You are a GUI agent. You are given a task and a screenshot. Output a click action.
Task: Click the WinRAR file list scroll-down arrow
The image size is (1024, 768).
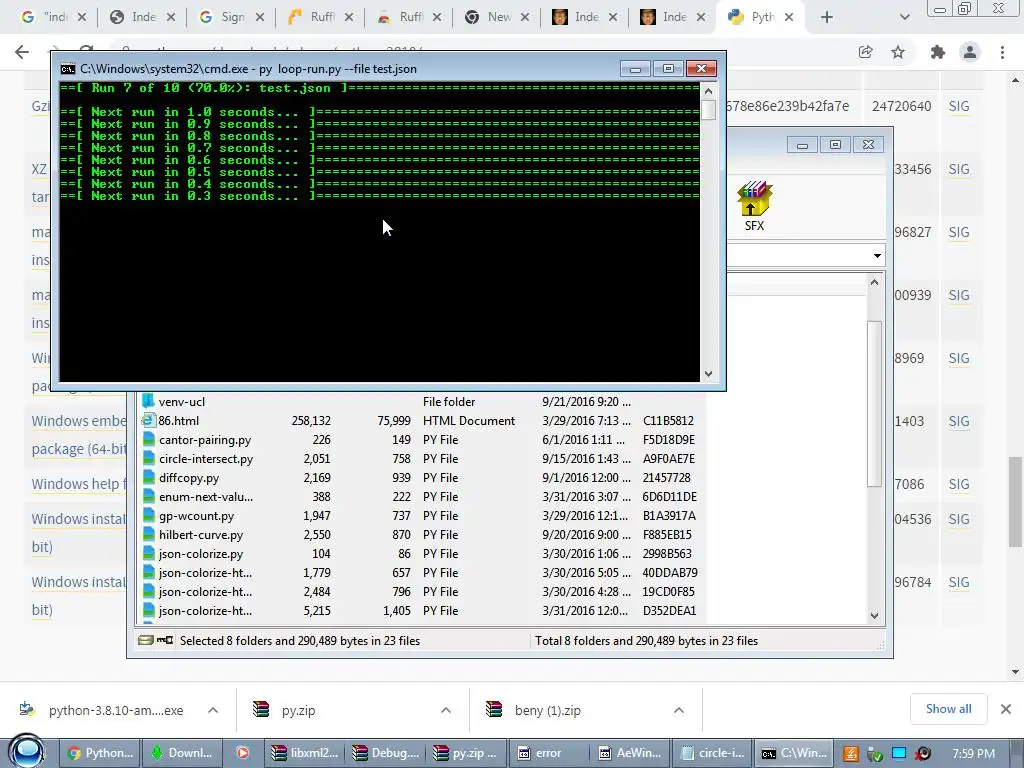(874, 616)
